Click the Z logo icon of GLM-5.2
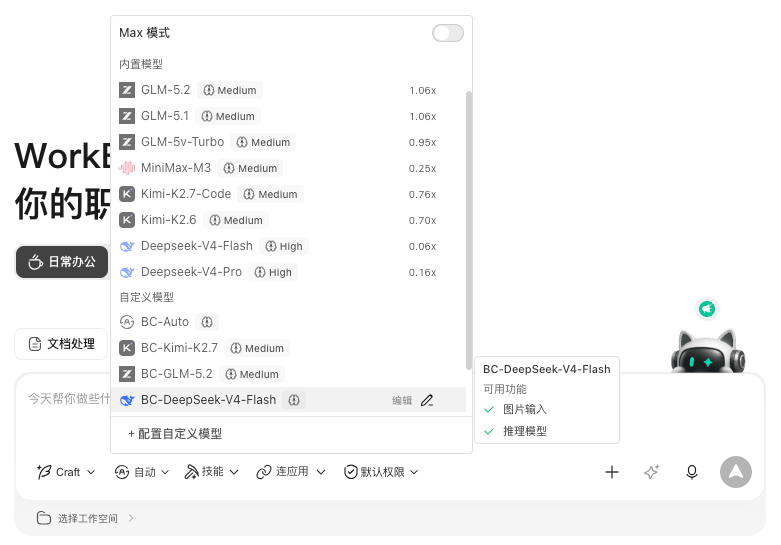The image size is (781, 545). pyautogui.click(x=127, y=90)
